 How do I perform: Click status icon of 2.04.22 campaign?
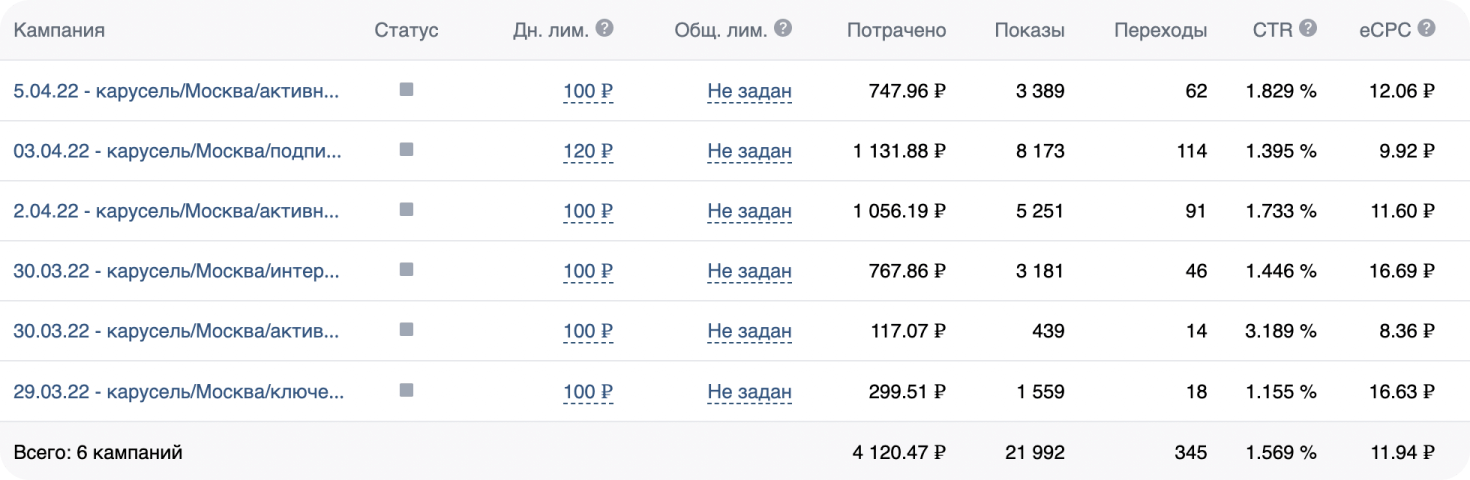point(406,210)
